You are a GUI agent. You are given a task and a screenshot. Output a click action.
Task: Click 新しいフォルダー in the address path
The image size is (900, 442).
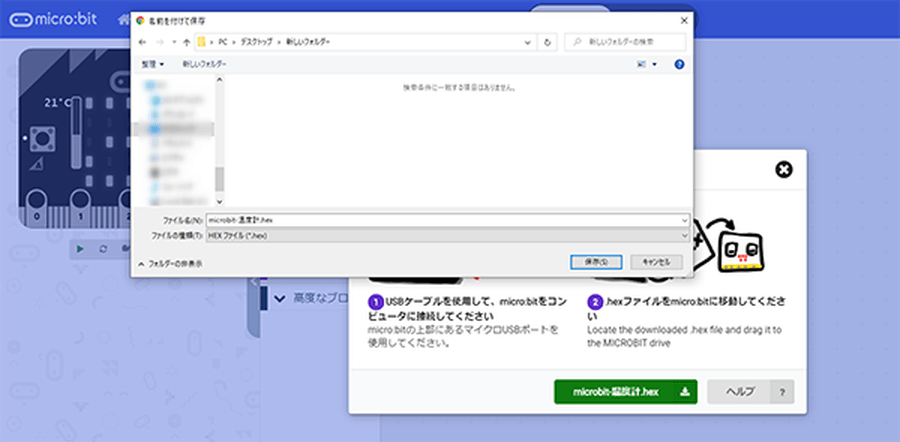pos(308,42)
